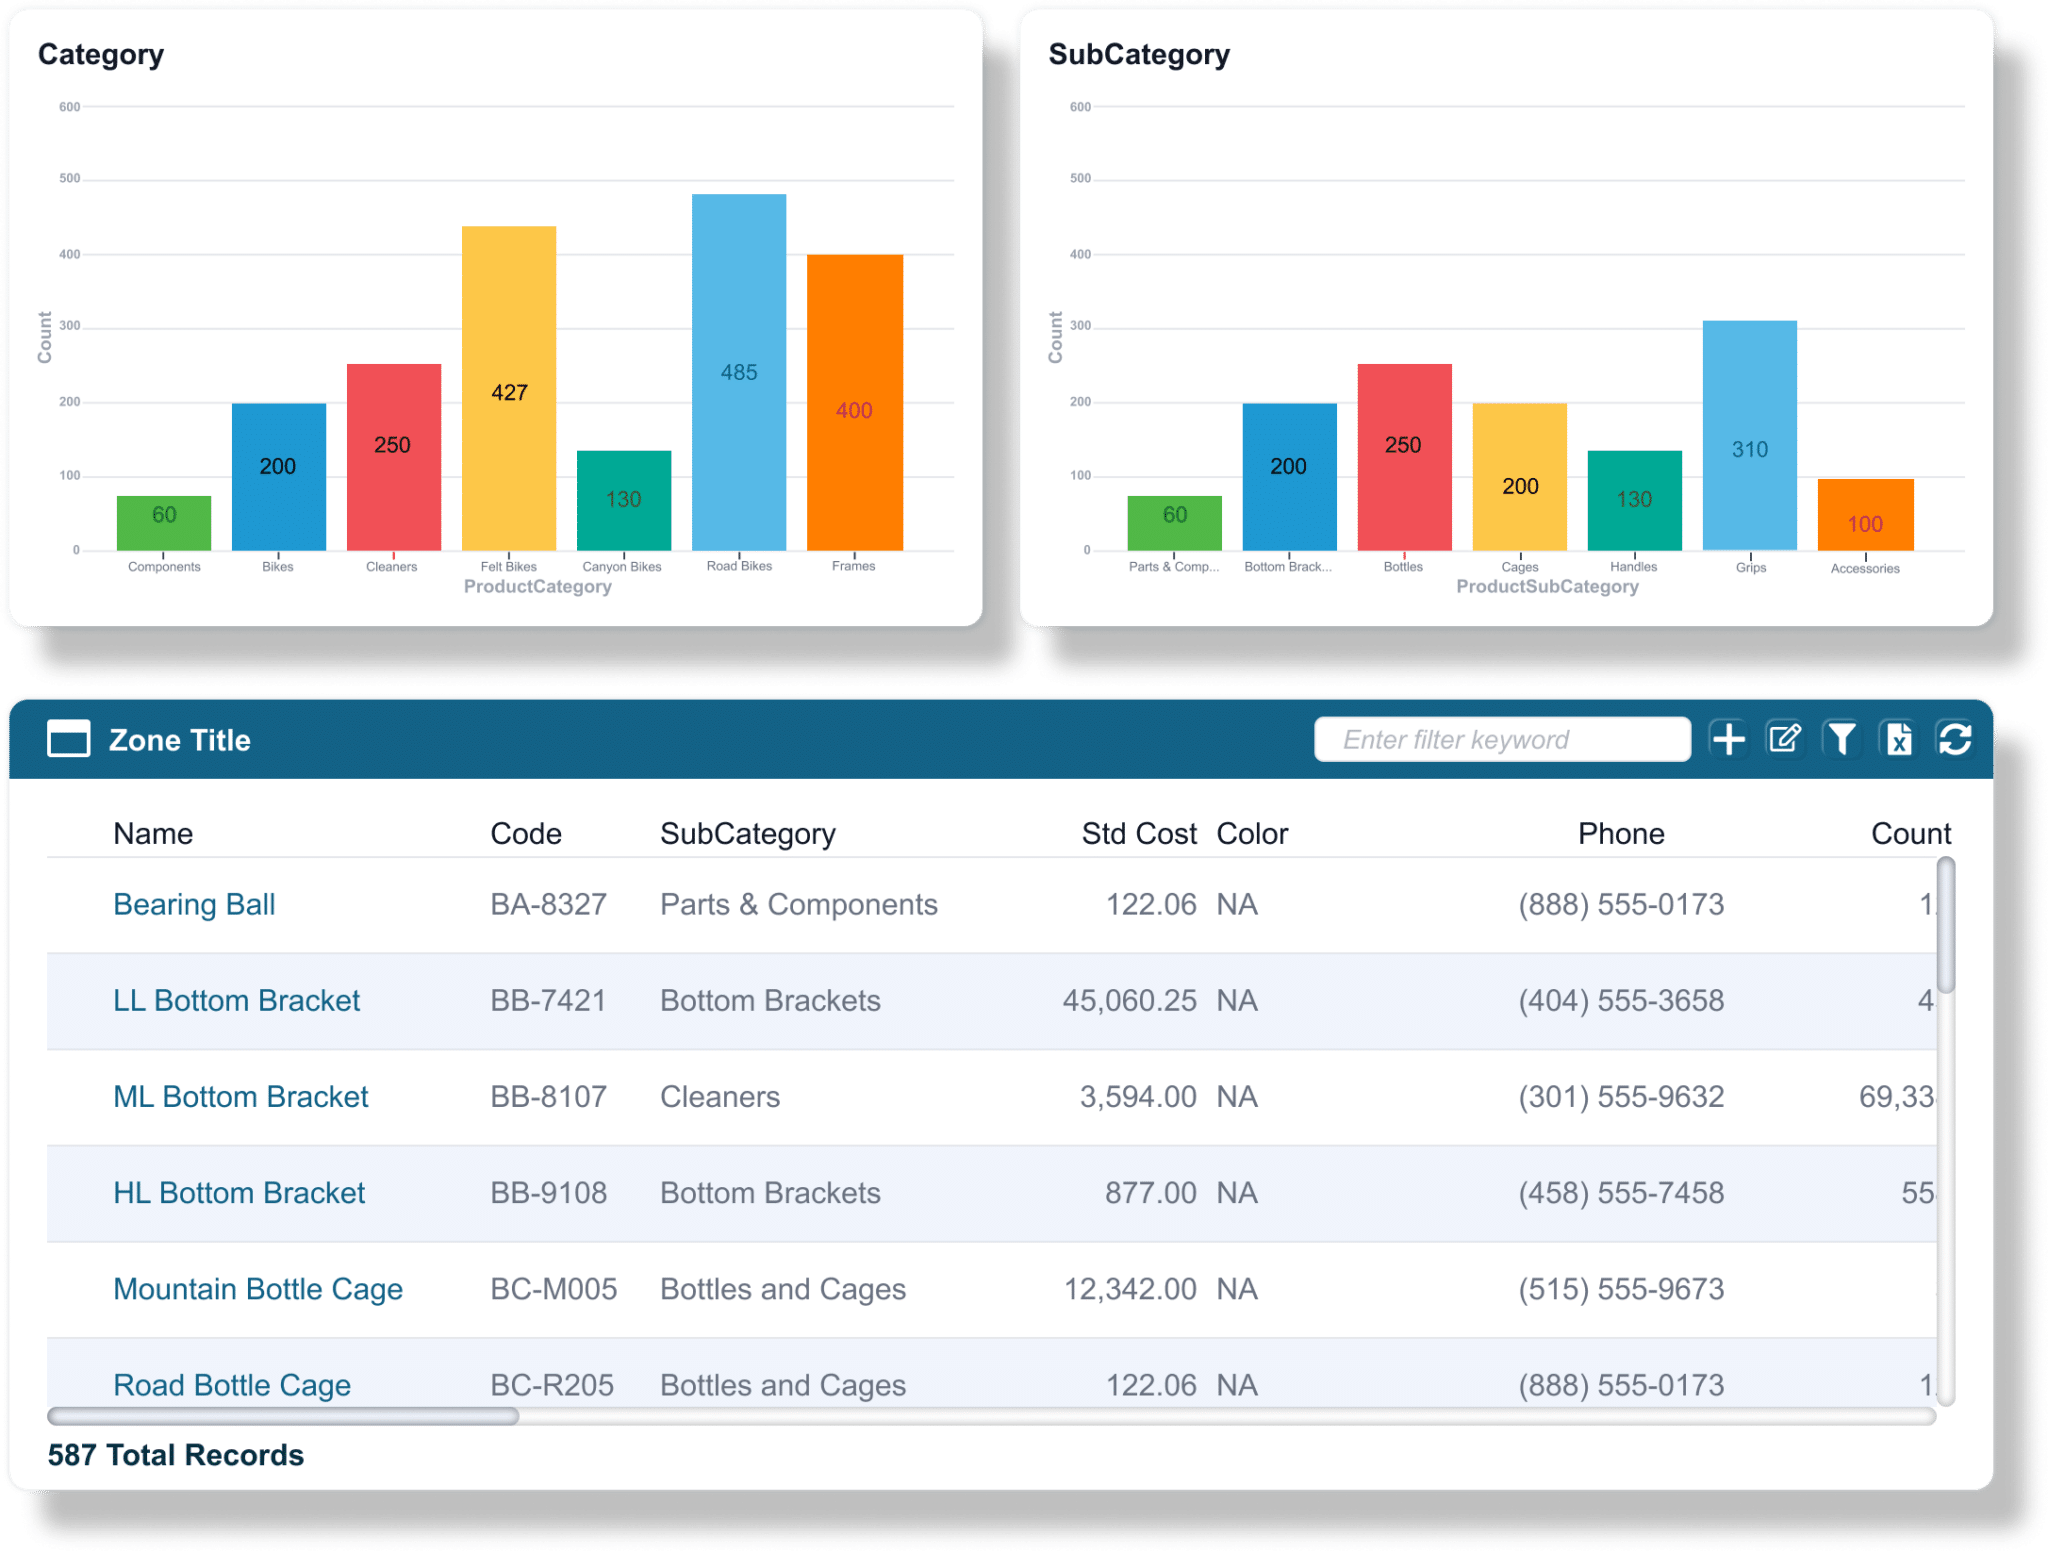2048x1552 pixels.
Task: Export the table using the Excel icon
Action: click(x=1898, y=739)
